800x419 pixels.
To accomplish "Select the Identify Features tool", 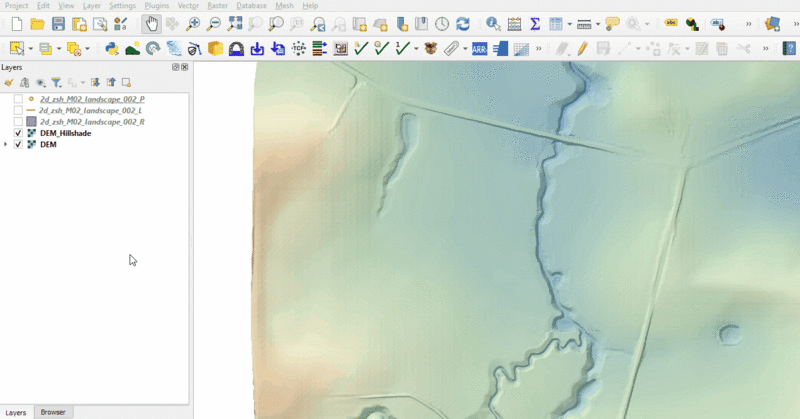I will click(x=493, y=23).
